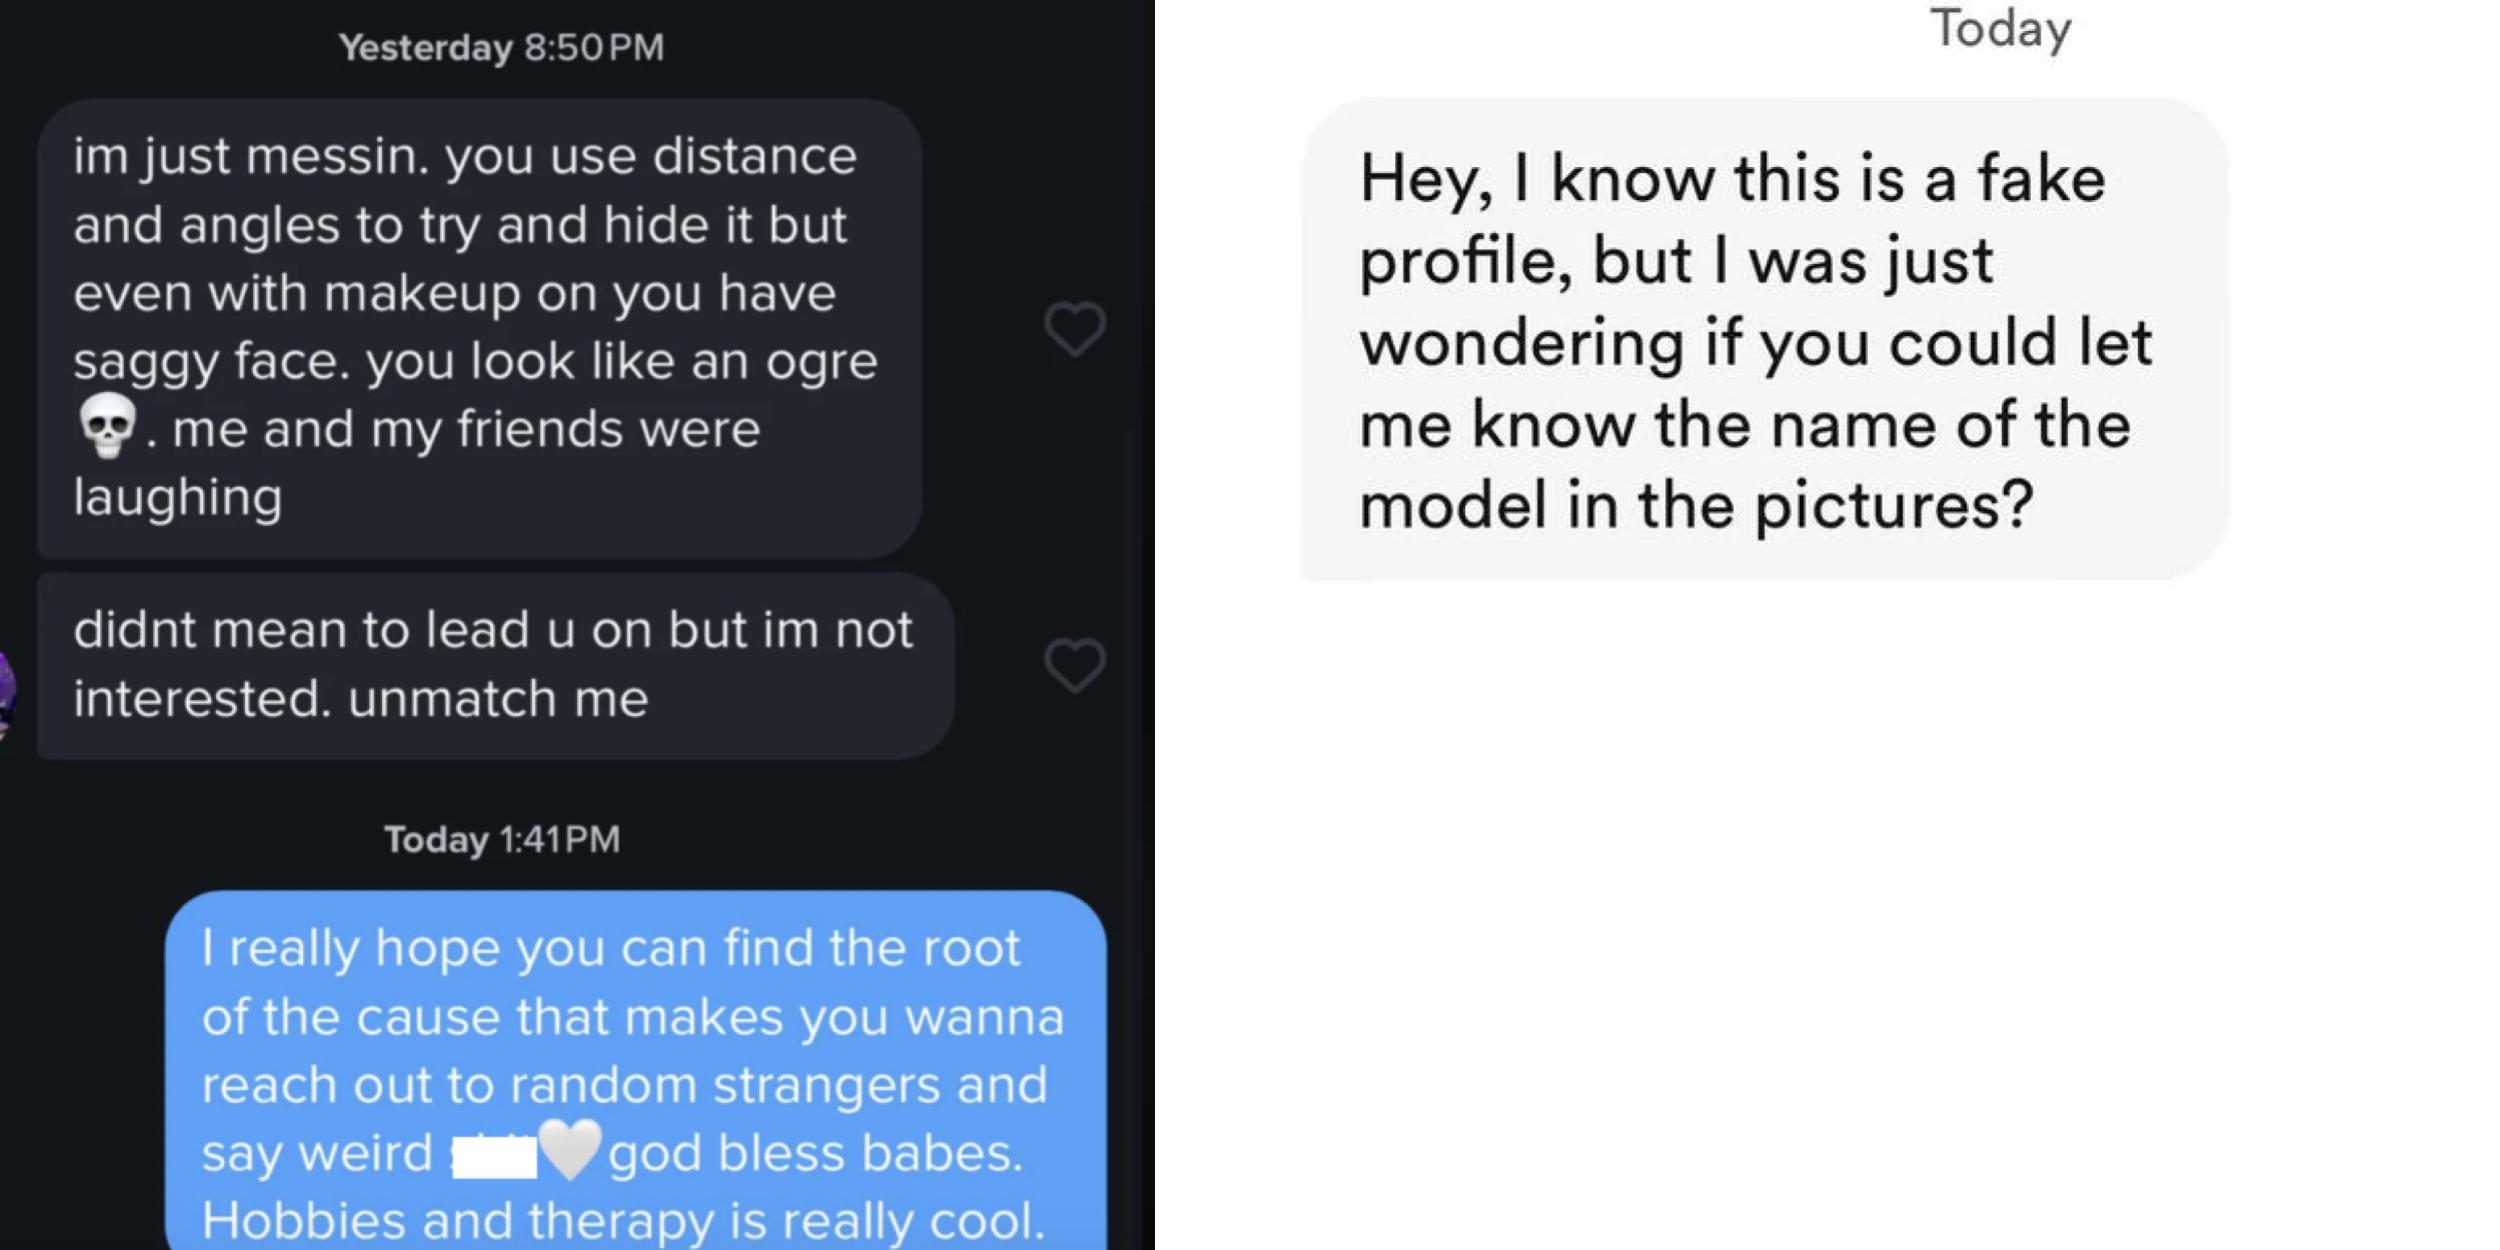This screenshot has width=2500, height=1250.
Task: Click the "god bless babes." text
Action: 816,1153
